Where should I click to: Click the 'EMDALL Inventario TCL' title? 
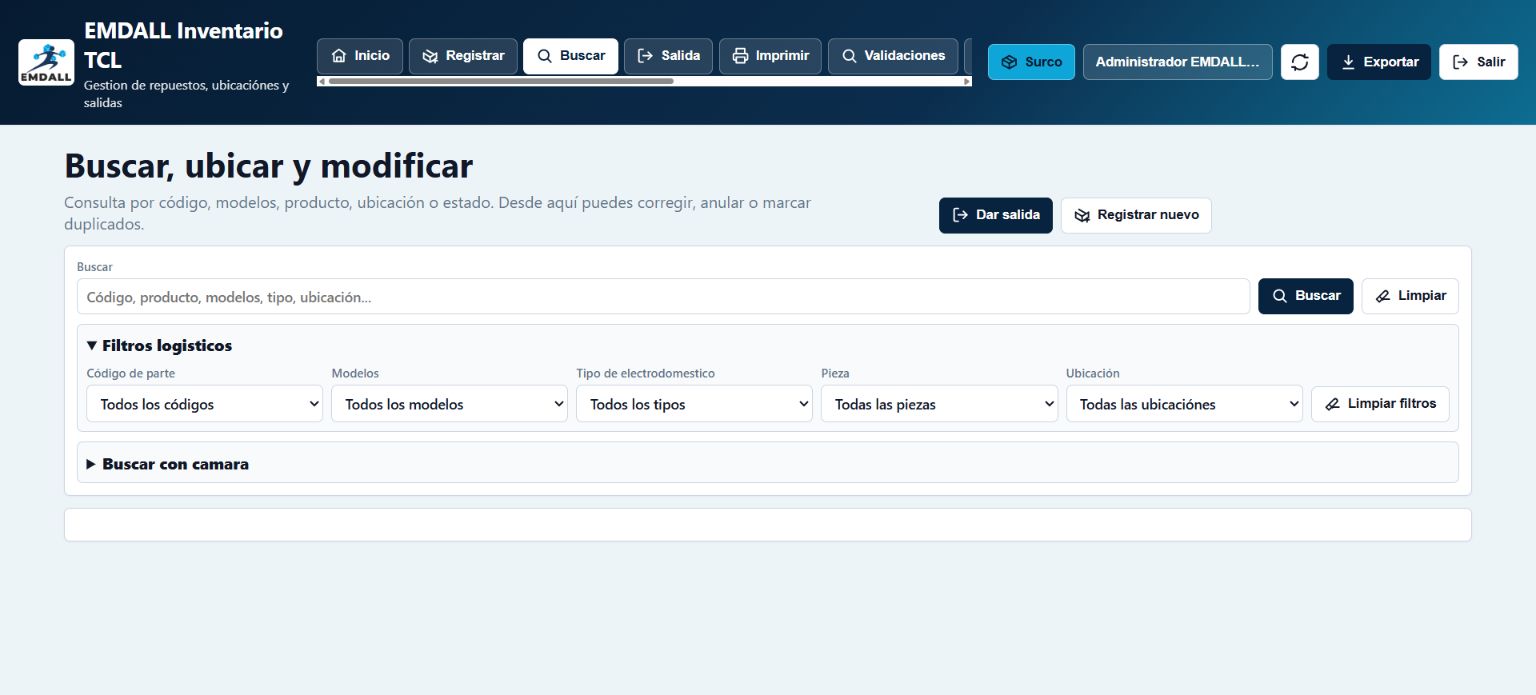point(184,45)
